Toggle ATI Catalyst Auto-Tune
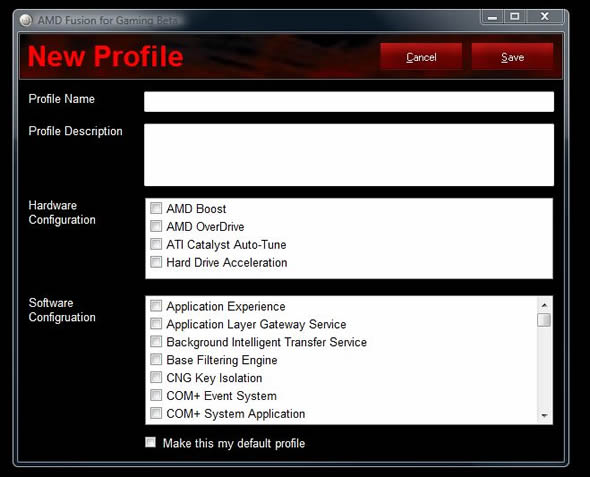The image size is (590, 477). point(156,244)
